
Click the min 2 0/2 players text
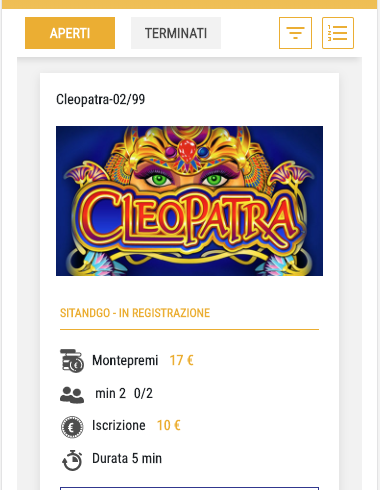click(124, 393)
